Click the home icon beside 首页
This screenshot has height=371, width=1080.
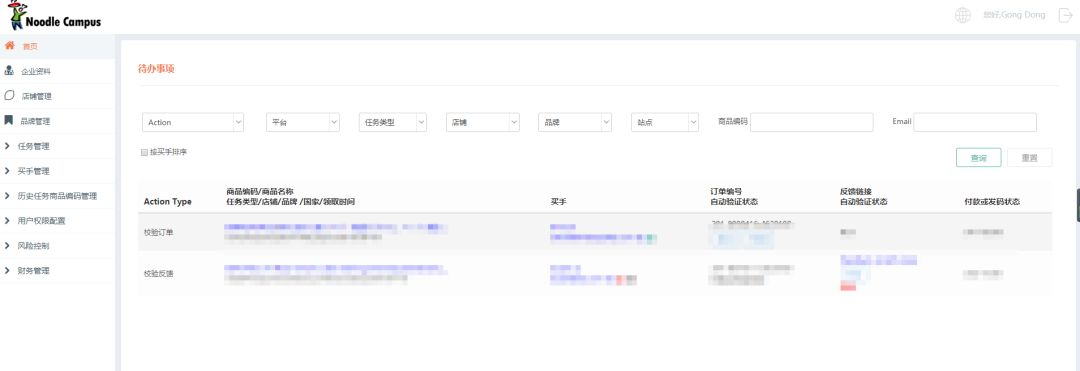9,45
